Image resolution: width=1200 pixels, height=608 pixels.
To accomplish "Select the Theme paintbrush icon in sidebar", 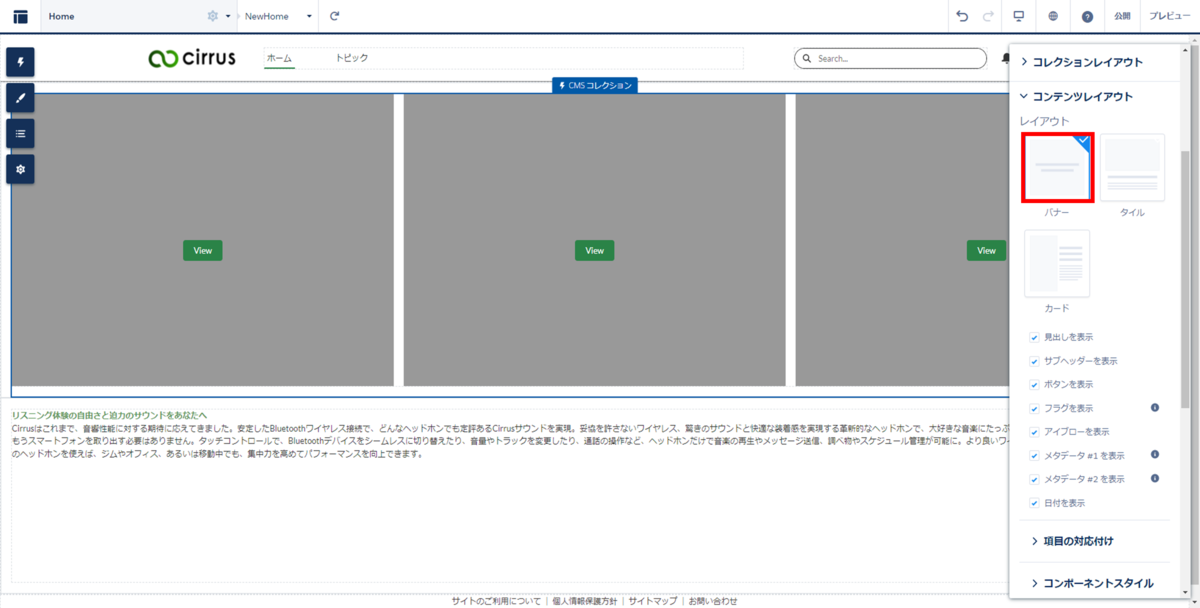I will click(x=20, y=97).
